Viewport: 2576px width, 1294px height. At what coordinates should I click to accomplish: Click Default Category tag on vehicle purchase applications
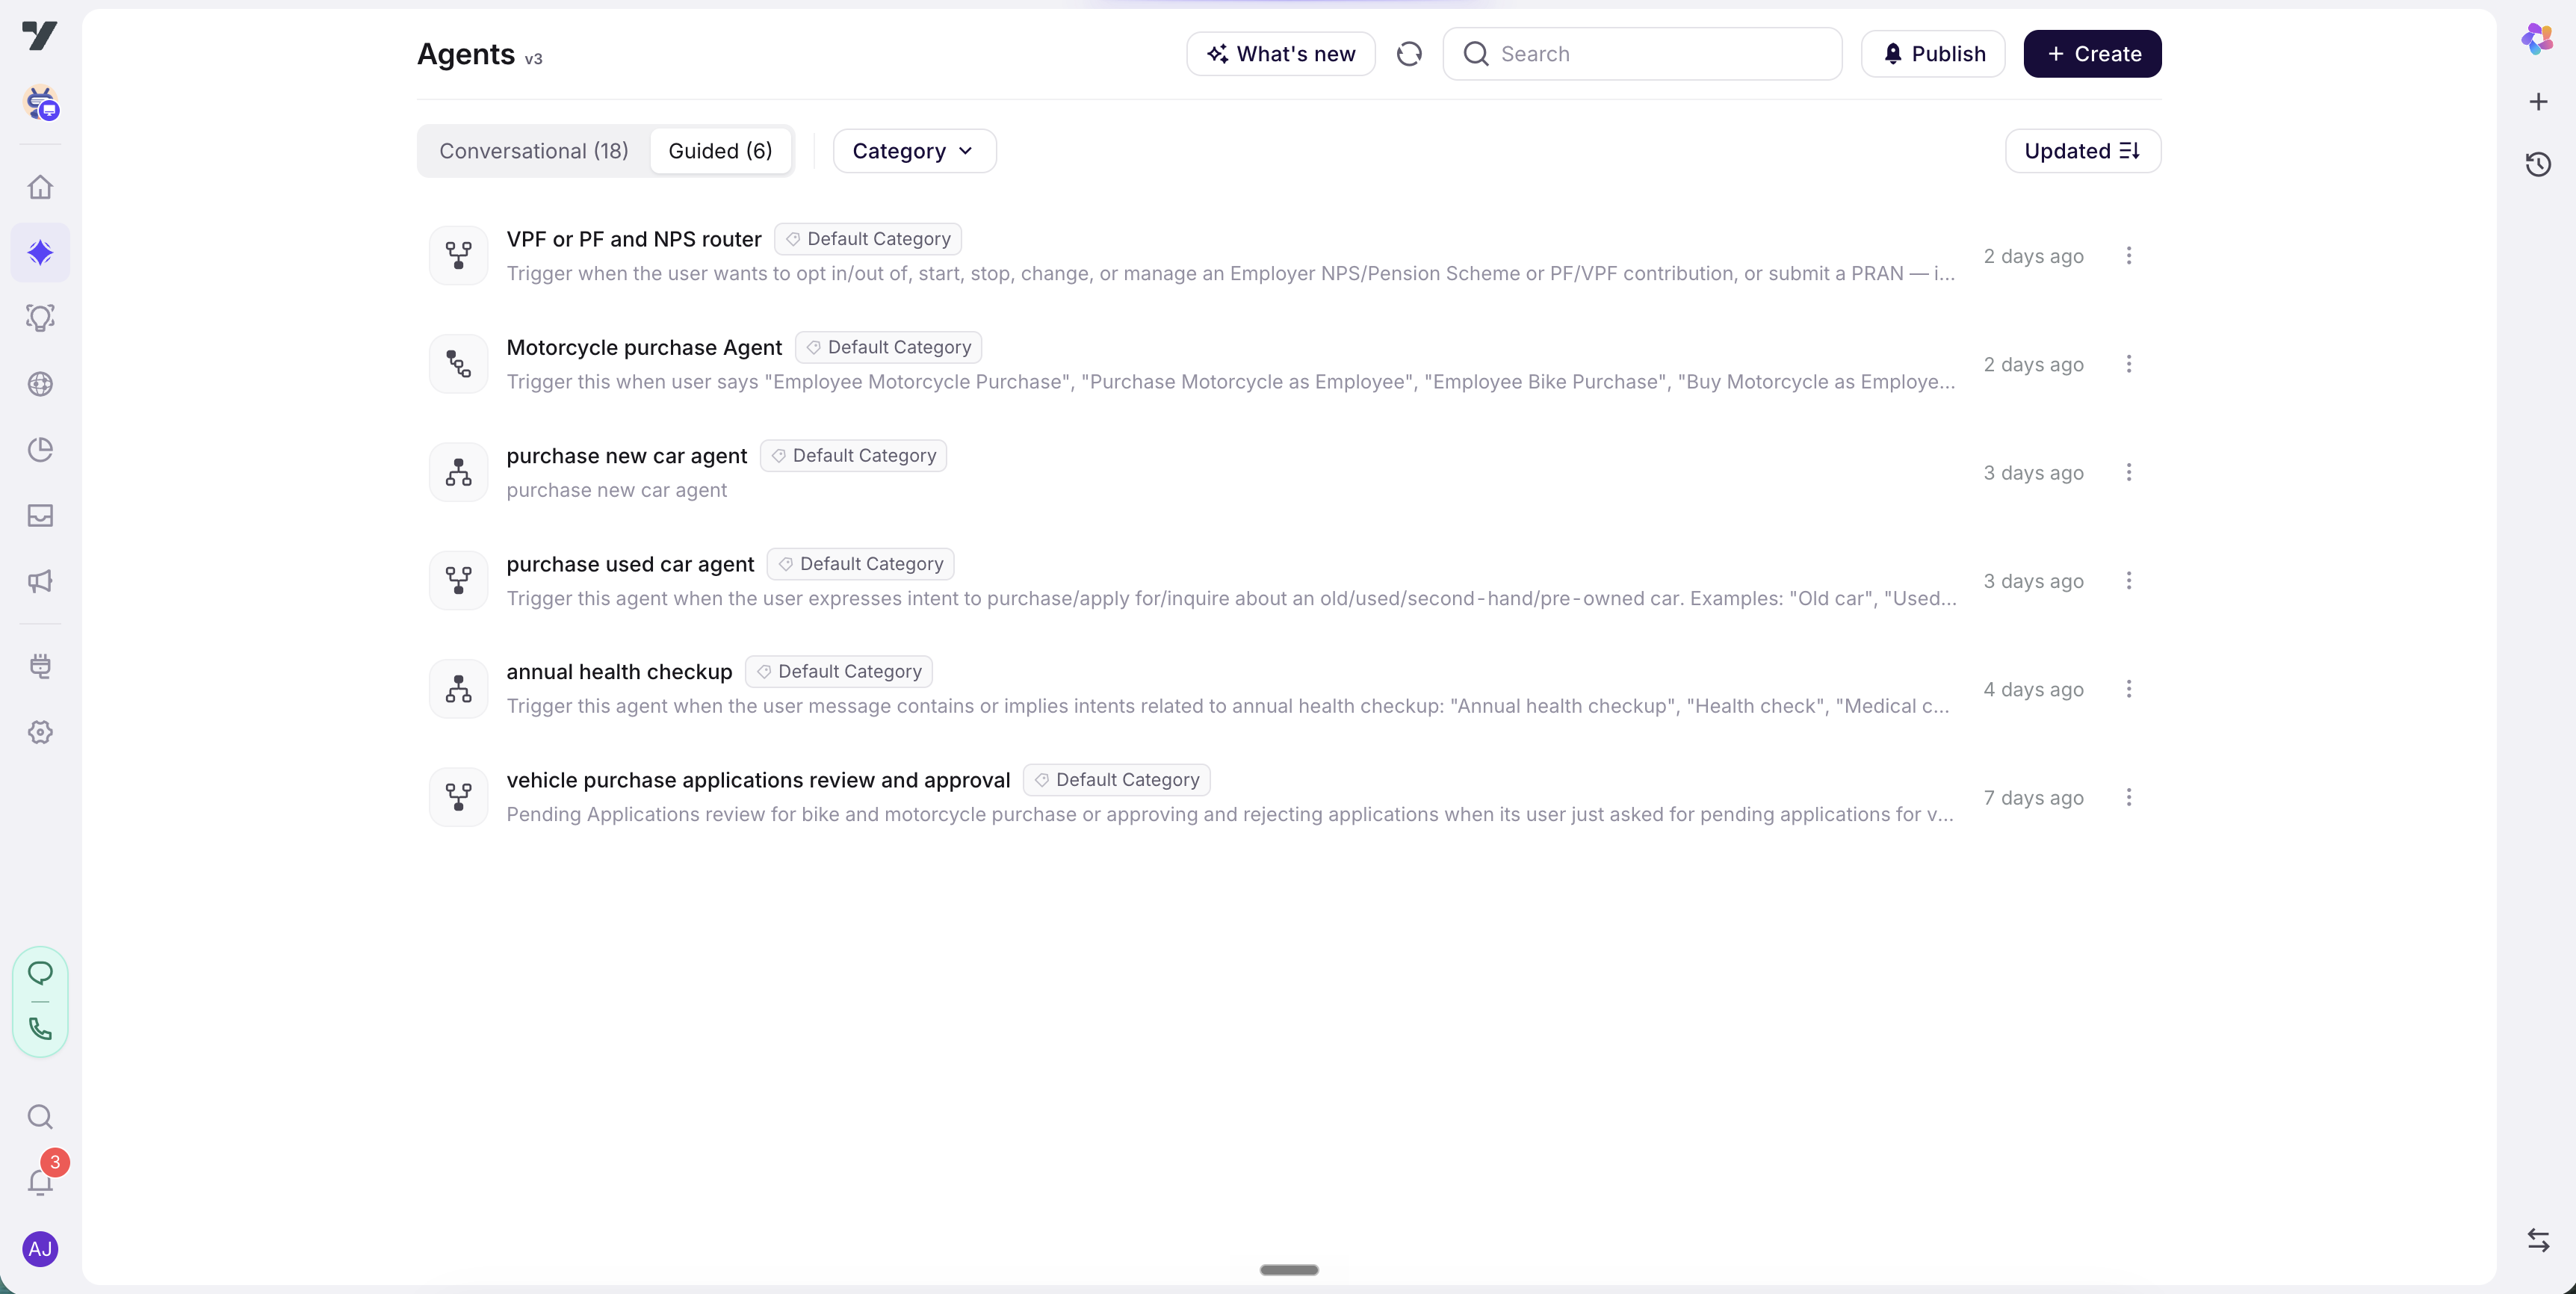point(1117,780)
